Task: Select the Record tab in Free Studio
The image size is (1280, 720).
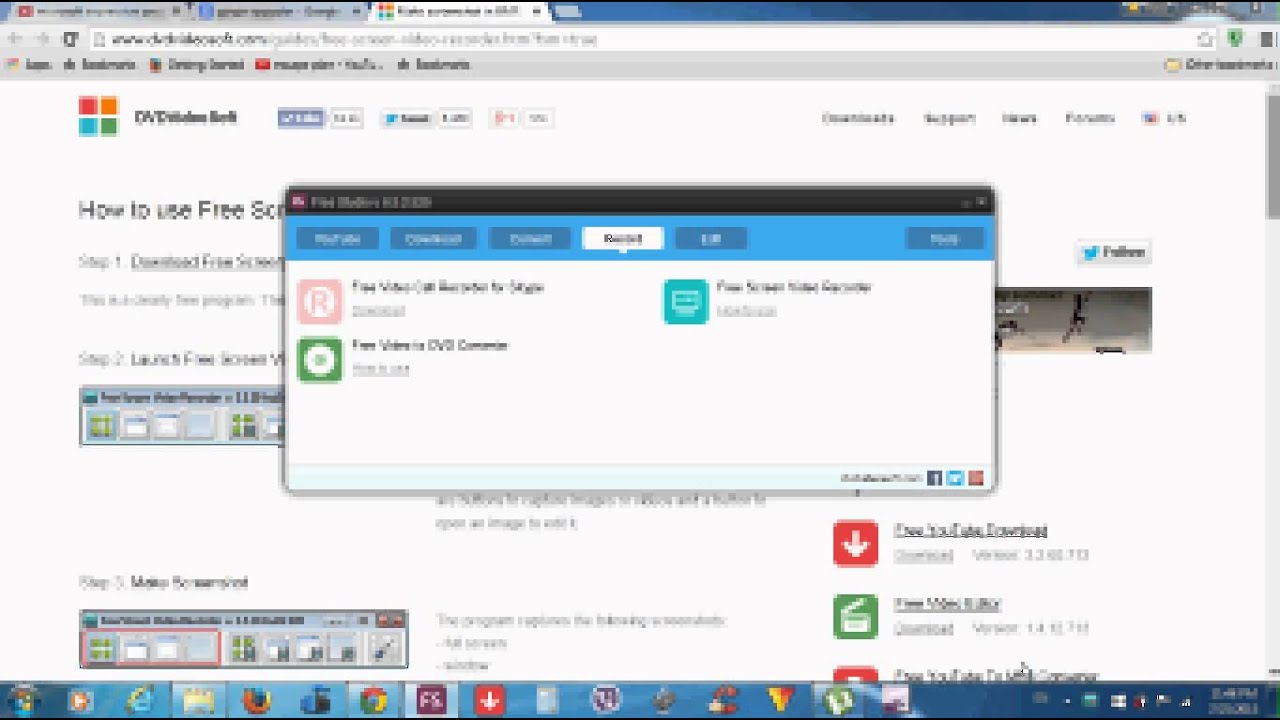Action: pyautogui.click(x=623, y=239)
